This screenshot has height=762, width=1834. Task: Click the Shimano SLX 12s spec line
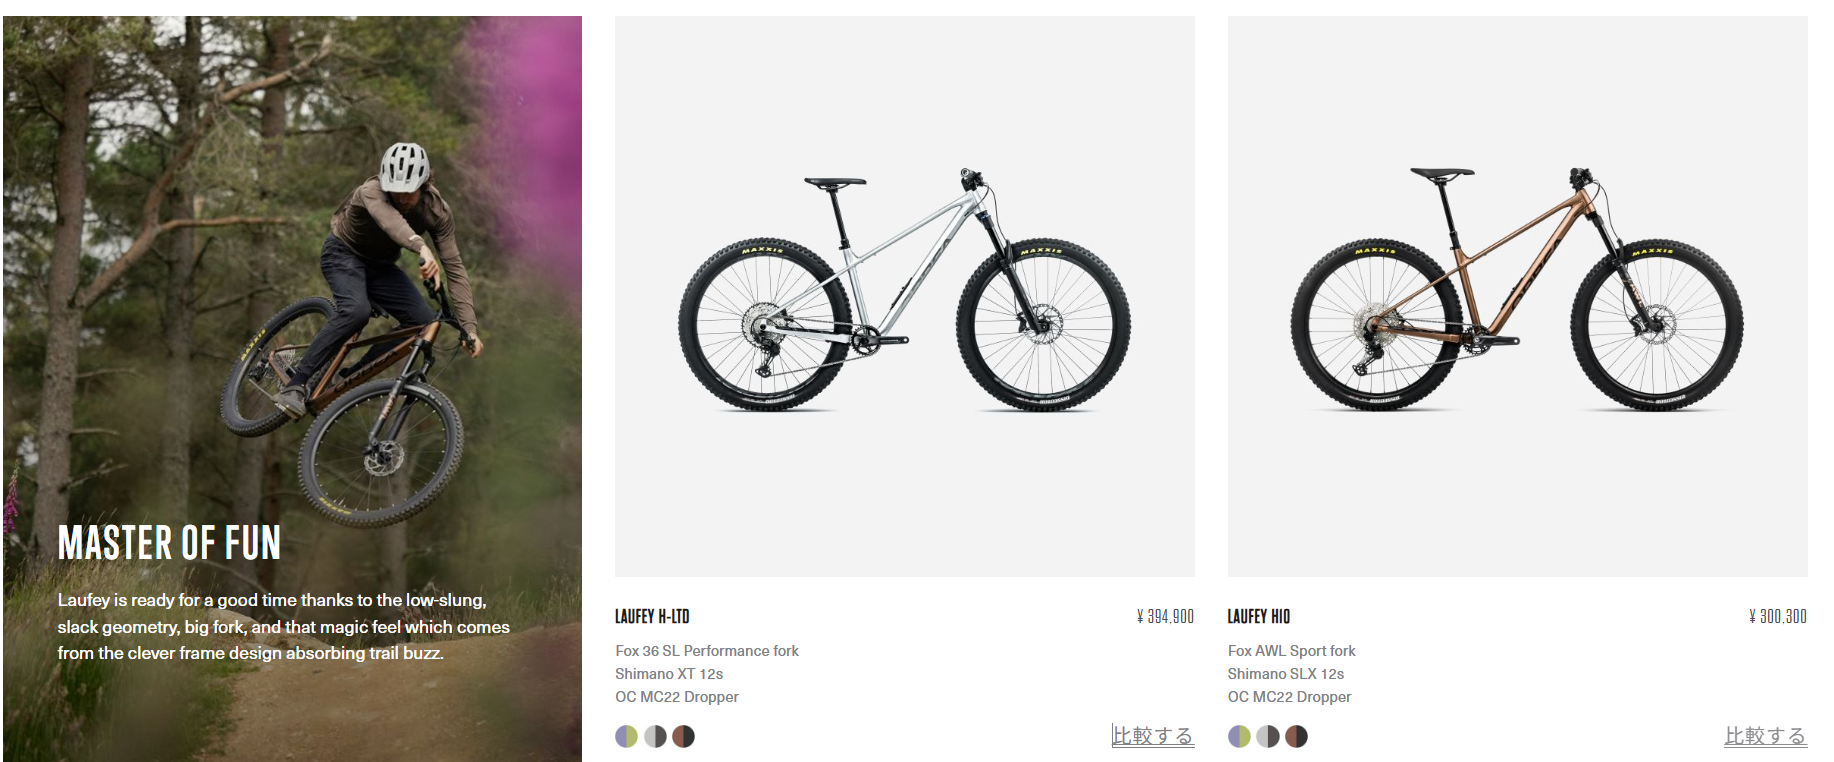[1285, 674]
